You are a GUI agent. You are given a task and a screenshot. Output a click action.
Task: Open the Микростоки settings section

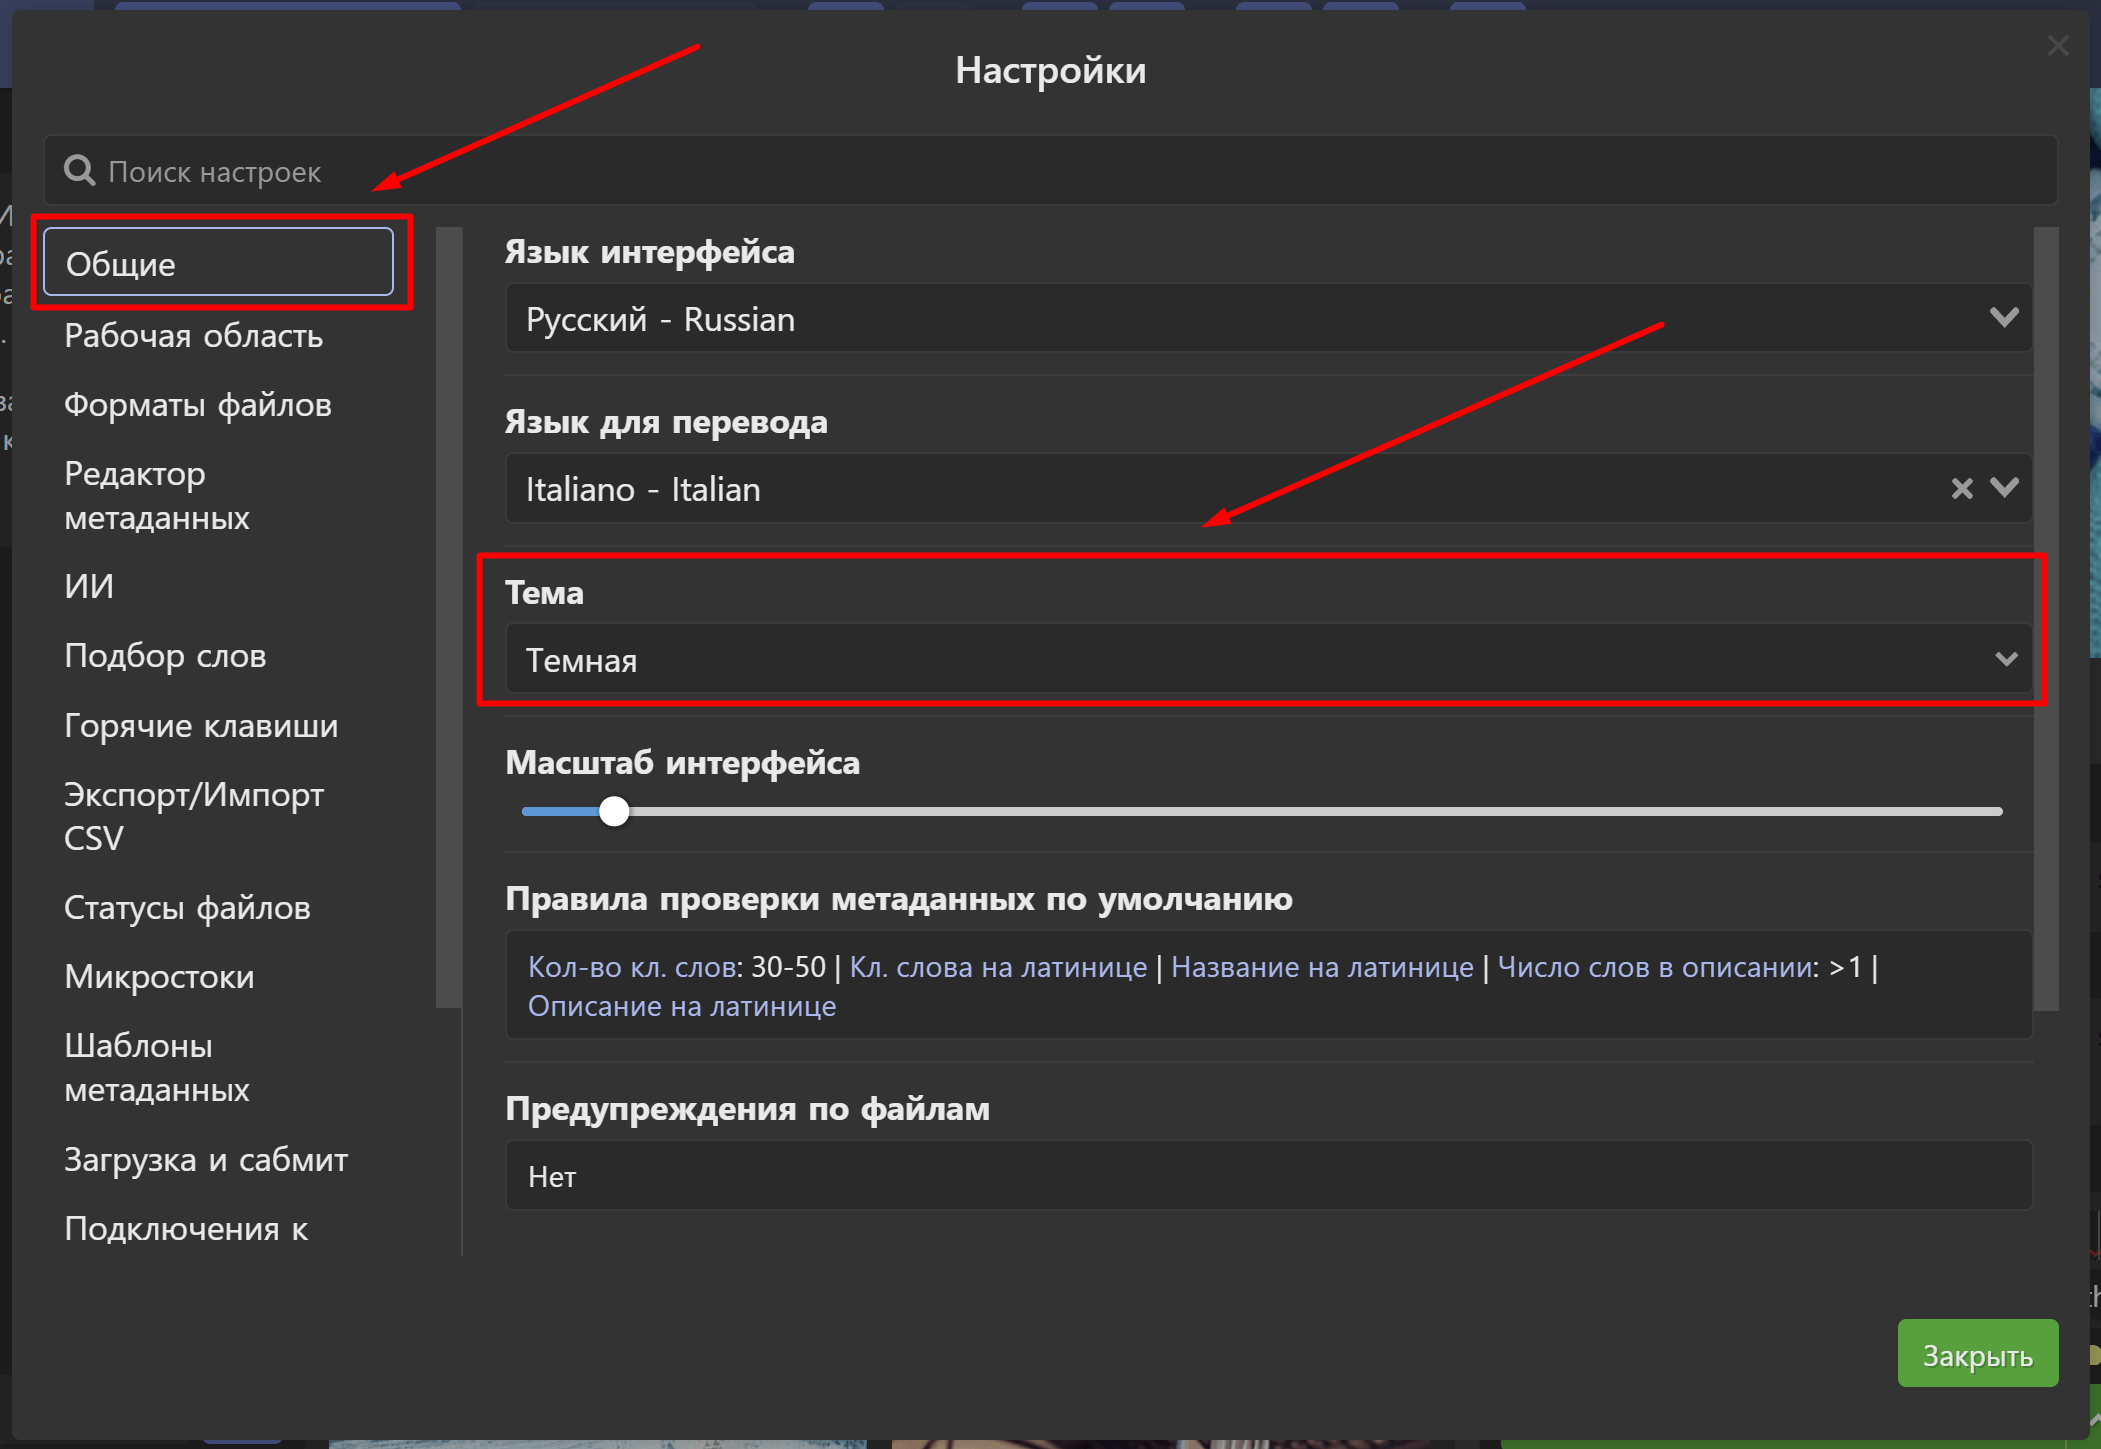pos(159,977)
